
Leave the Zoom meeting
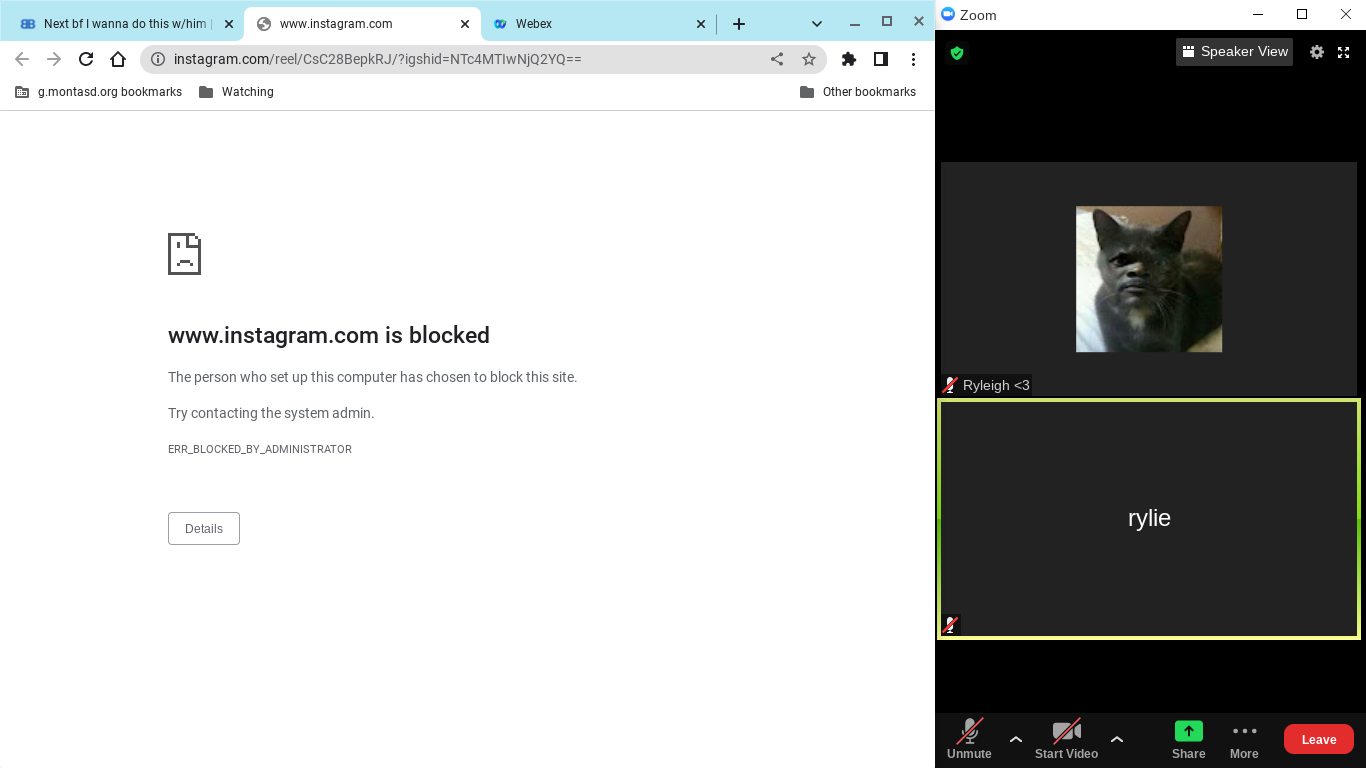1319,739
